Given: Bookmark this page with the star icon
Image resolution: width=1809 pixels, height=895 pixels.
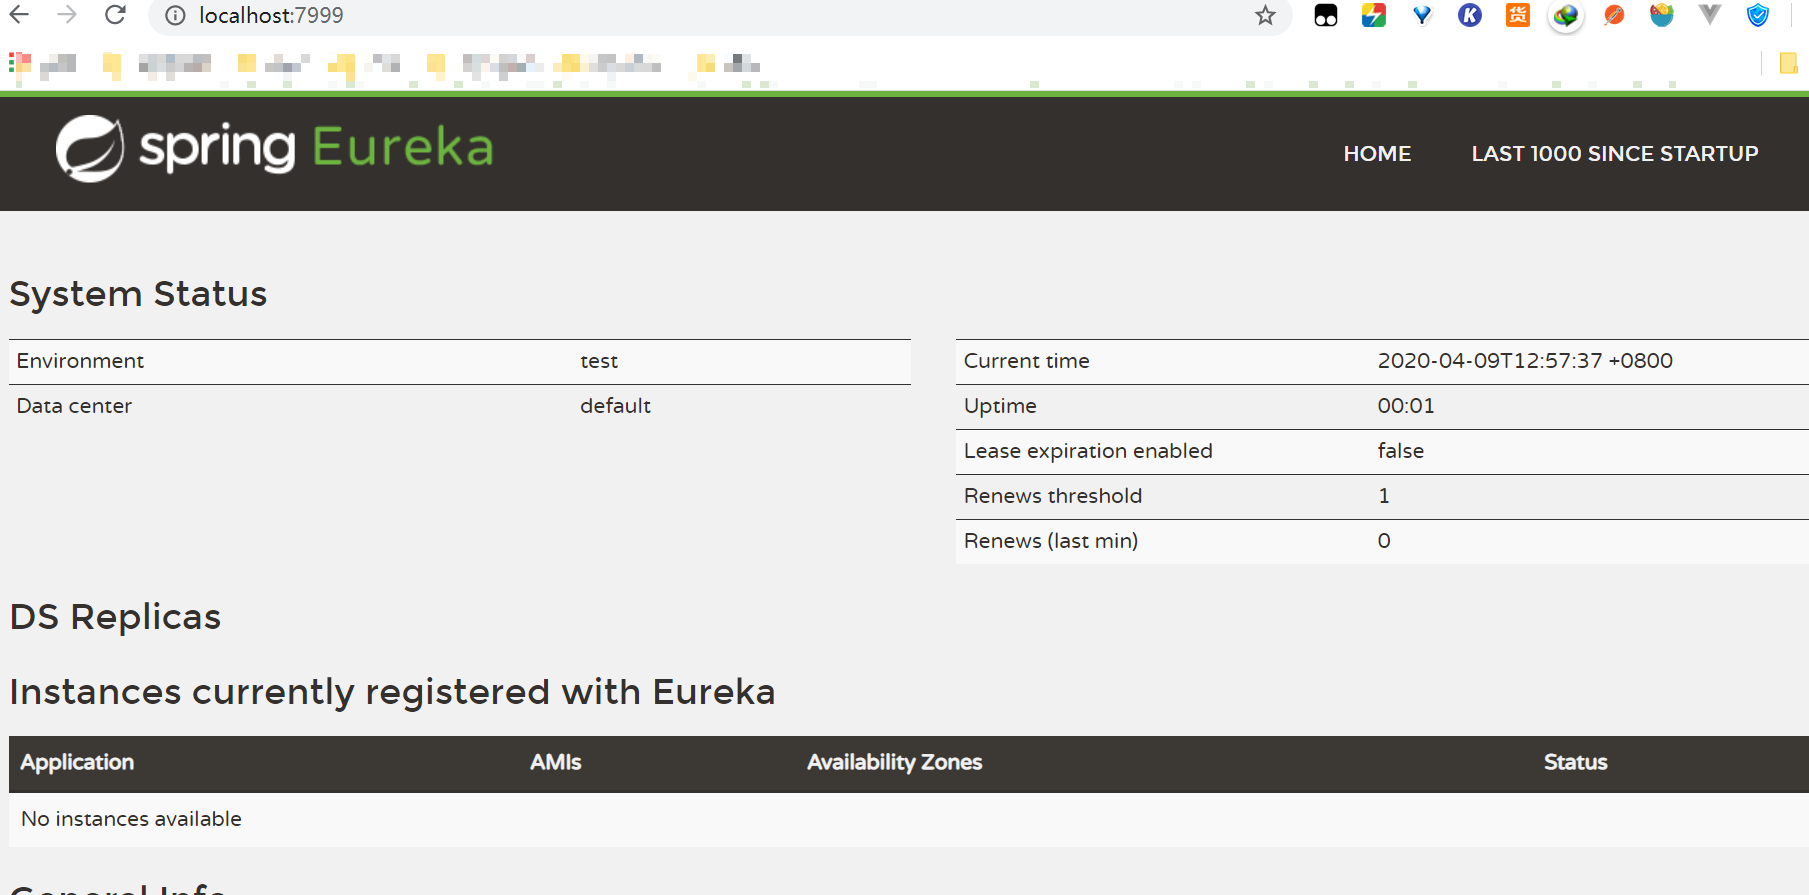Looking at the screenshot, I should click(1266, 15).
